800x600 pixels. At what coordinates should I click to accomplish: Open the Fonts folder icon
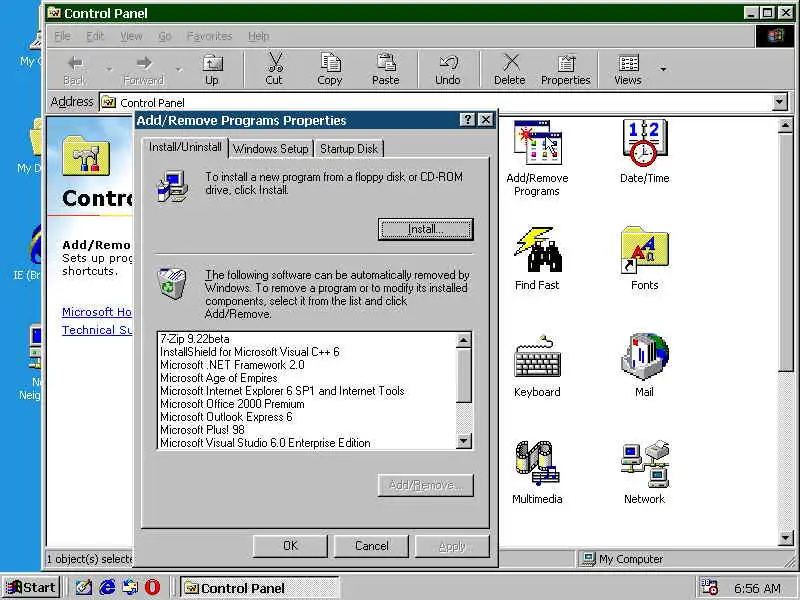pos(644,259)
